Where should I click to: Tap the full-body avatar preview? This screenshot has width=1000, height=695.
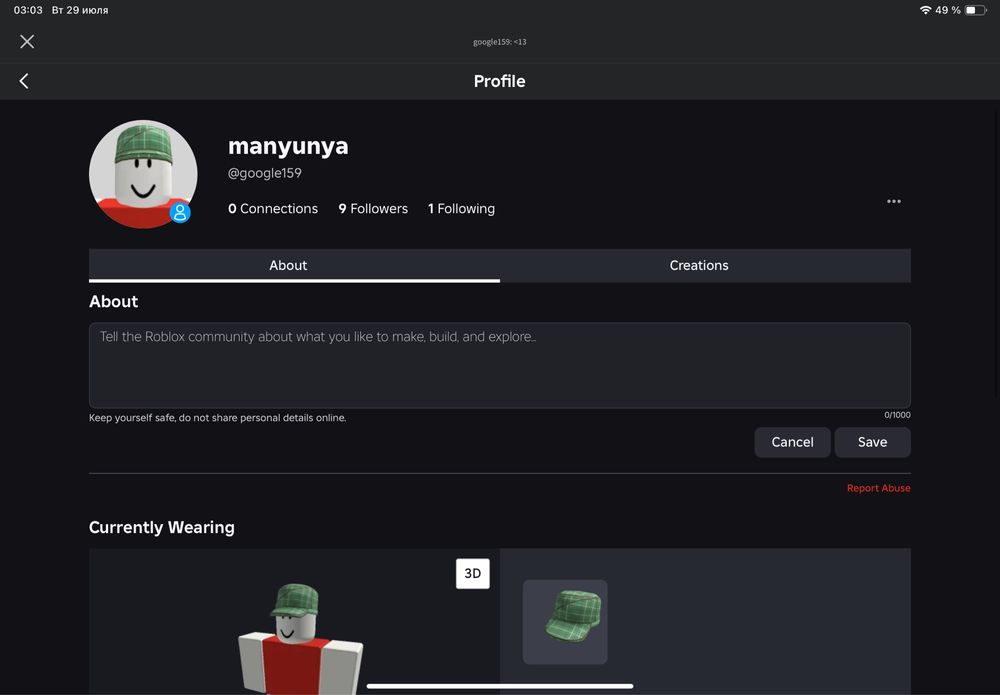pos(300,638)
